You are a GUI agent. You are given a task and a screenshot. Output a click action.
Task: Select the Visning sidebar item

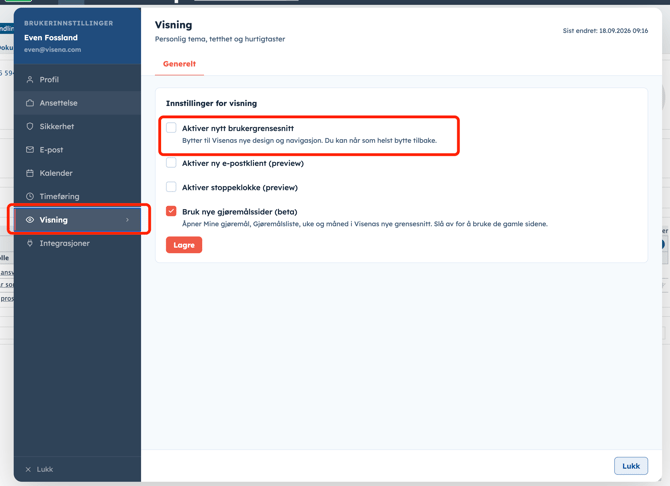pos(77,220)
